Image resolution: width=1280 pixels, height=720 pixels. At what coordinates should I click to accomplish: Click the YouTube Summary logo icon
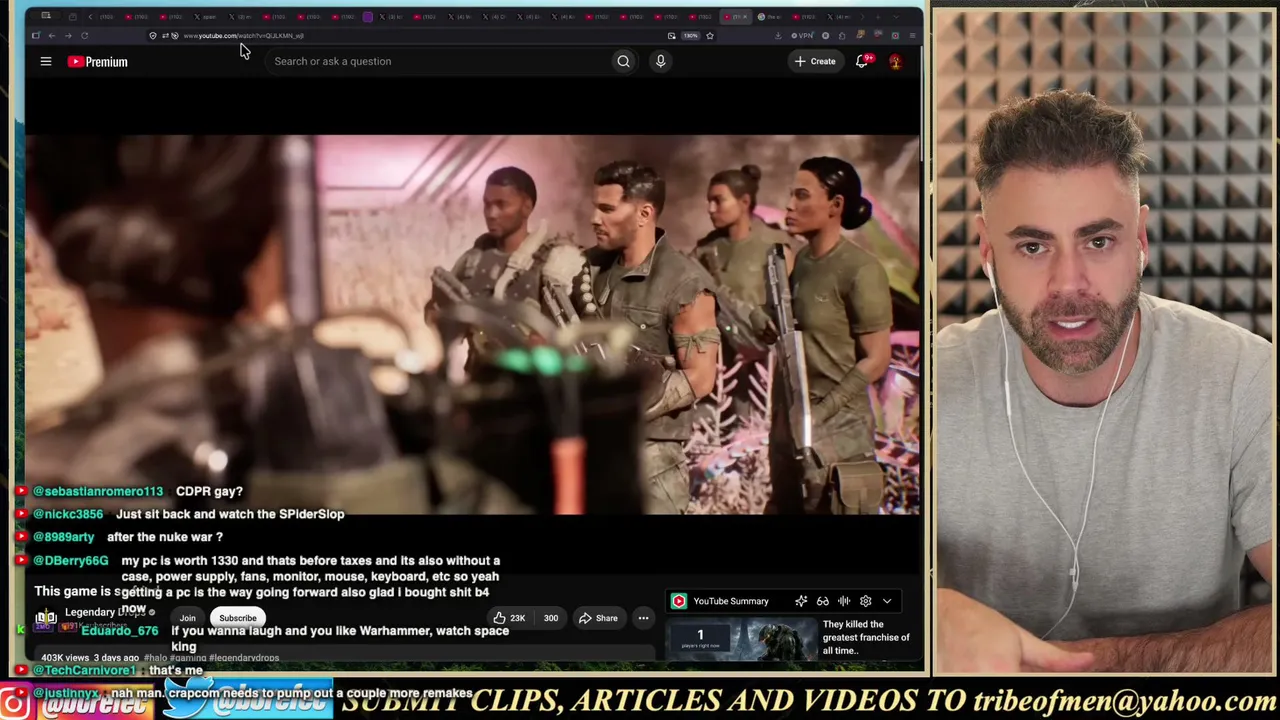coord(679,601)
